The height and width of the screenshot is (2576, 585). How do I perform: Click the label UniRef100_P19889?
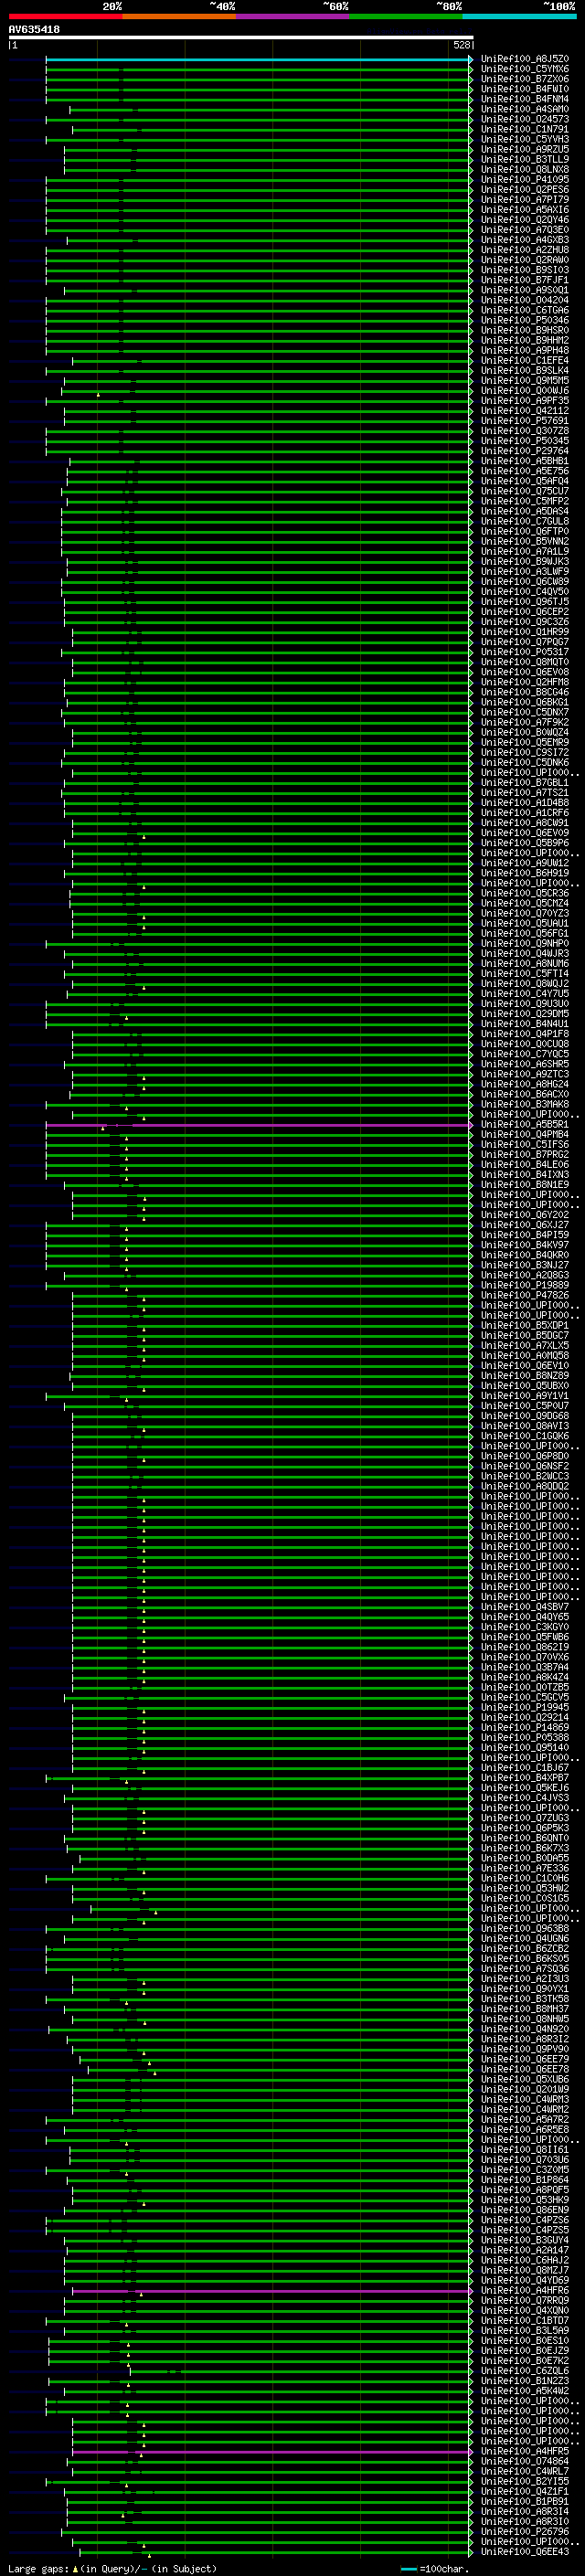pyautogui.click(x=525, y=1286)
